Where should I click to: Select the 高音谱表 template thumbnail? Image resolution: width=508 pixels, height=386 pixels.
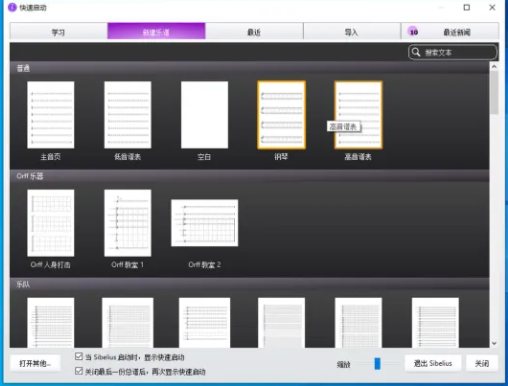[x=358, y=115]
